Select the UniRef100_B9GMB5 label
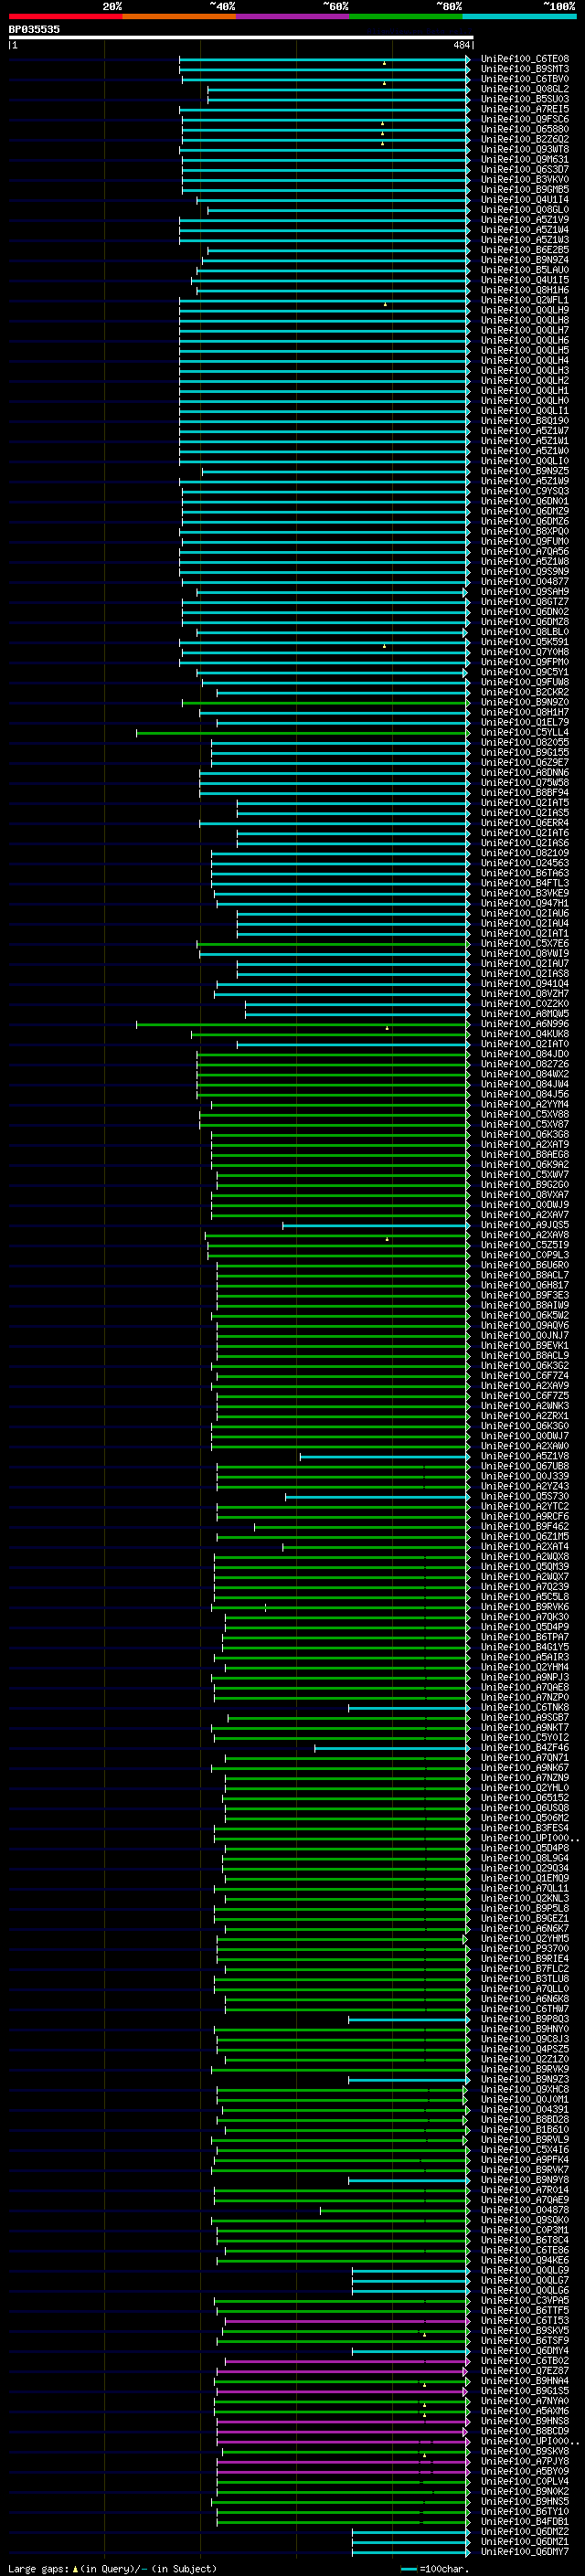The width and height of the screenshot is (585, 2576). pos(525,189)
